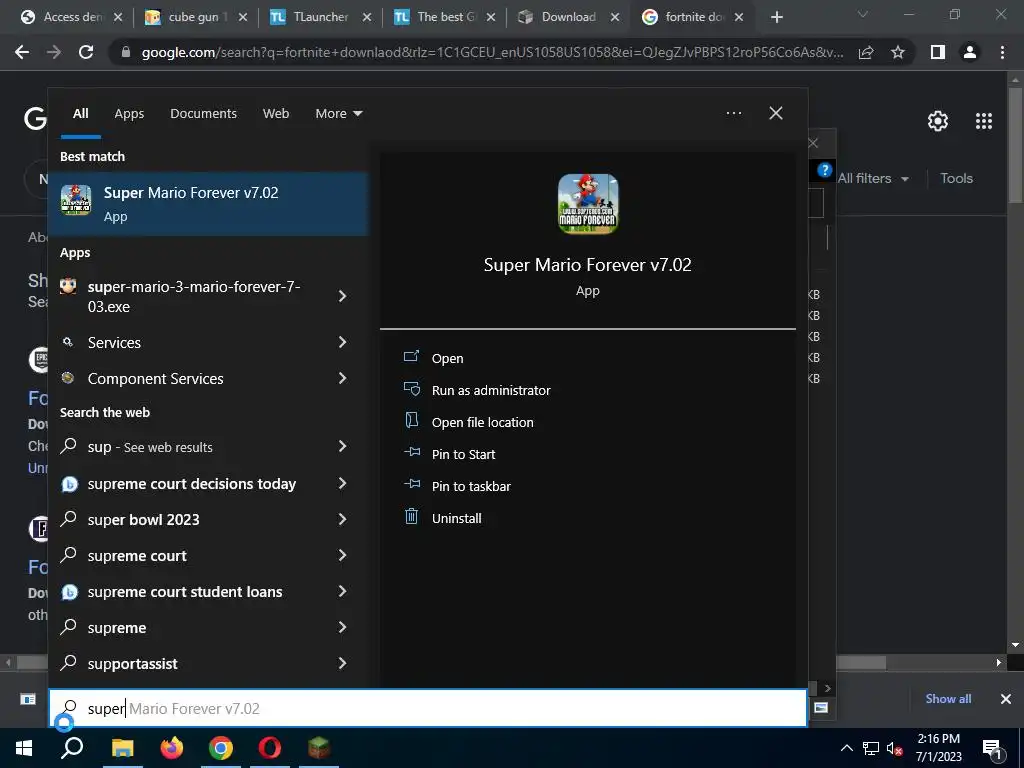This screenshot has height=768, width=1024.
Task: Launch Firefox from the taskbar
Action: tap(172, 748)
